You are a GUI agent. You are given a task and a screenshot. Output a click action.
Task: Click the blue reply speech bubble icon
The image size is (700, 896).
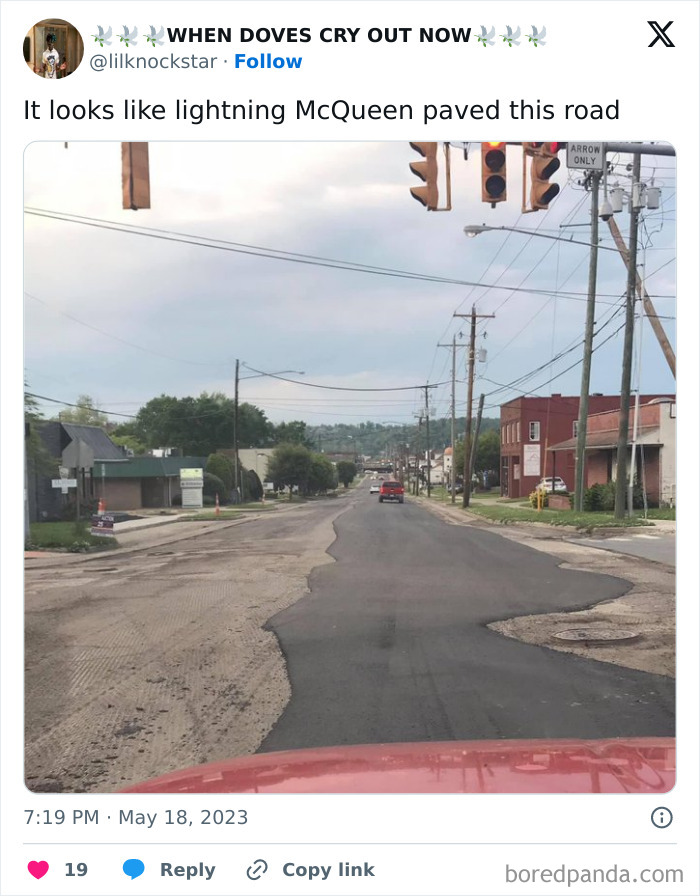134,869
